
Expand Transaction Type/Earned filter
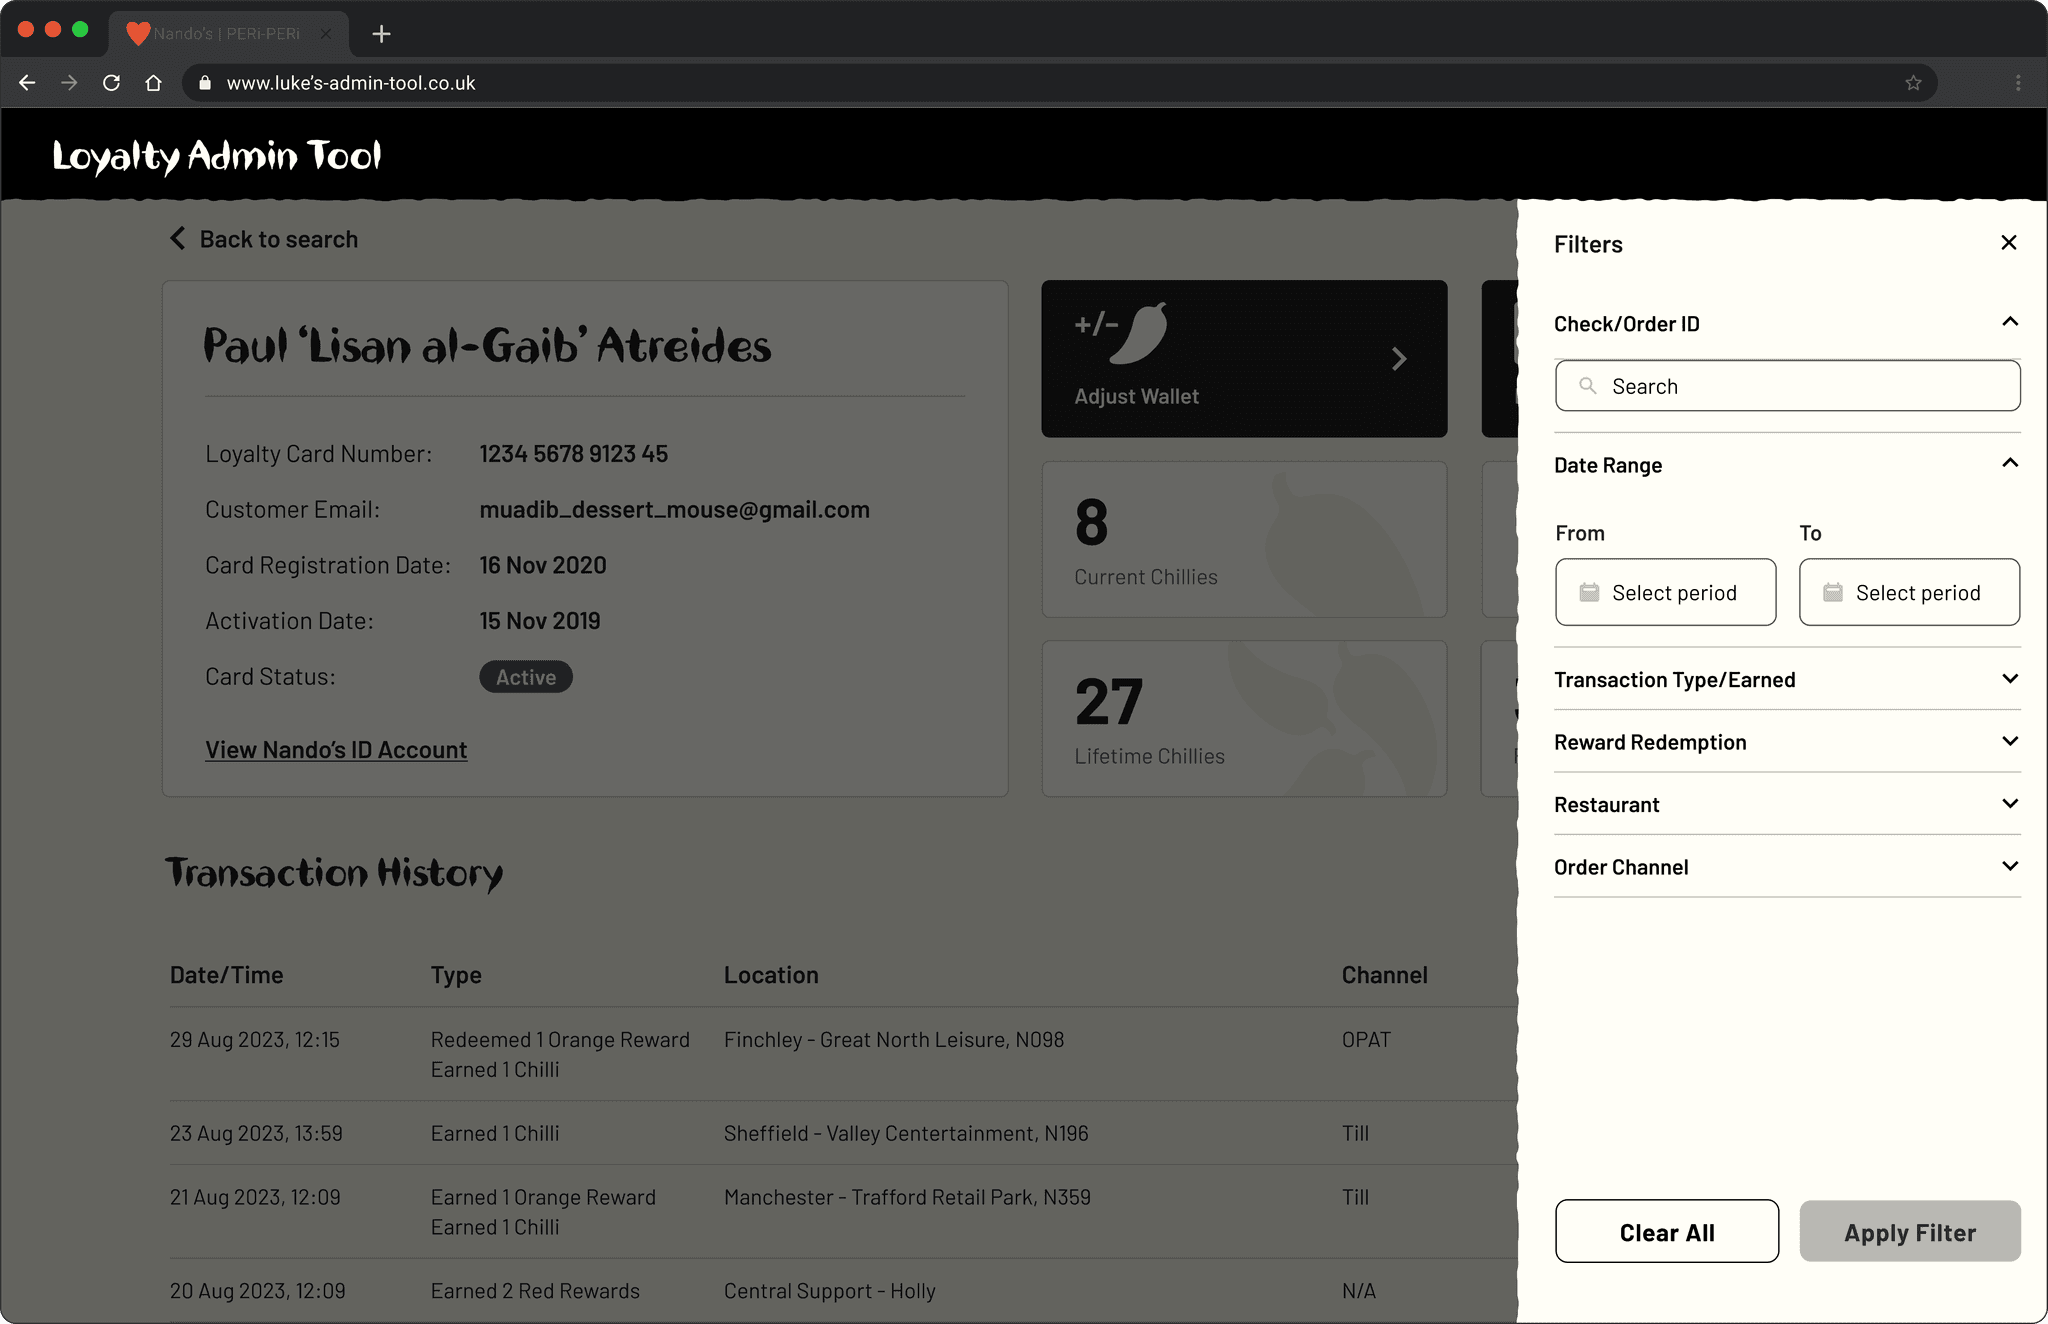[x=2010, y=679]
